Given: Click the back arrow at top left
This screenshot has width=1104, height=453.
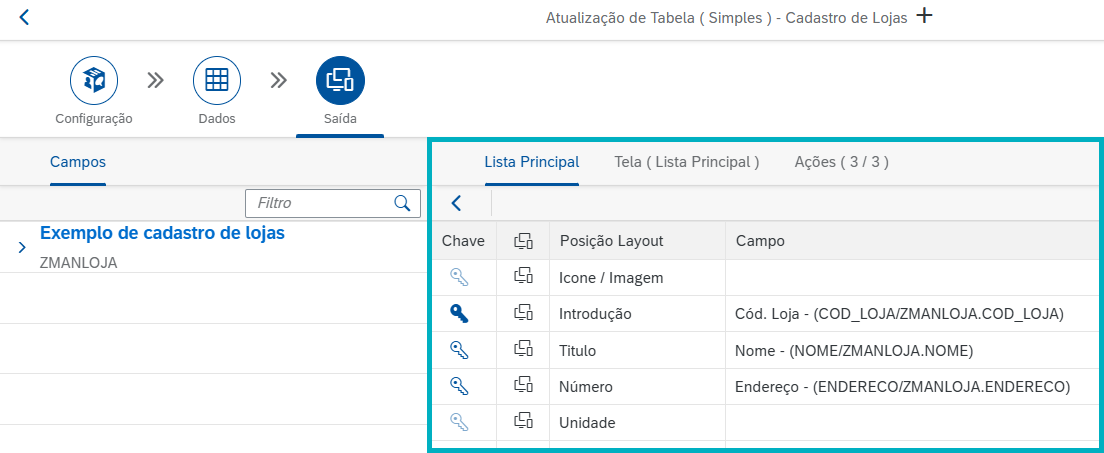Looking at the screenshot, I should 24,17.
